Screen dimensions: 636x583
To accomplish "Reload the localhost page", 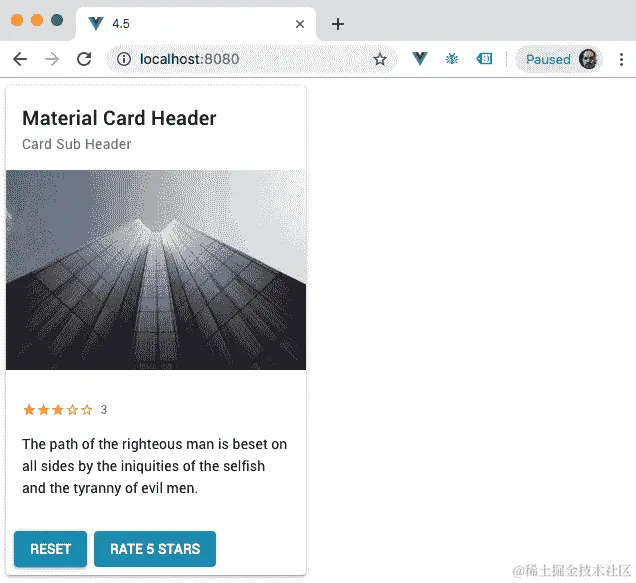I will pyautogui.click(x=84, y=59).
